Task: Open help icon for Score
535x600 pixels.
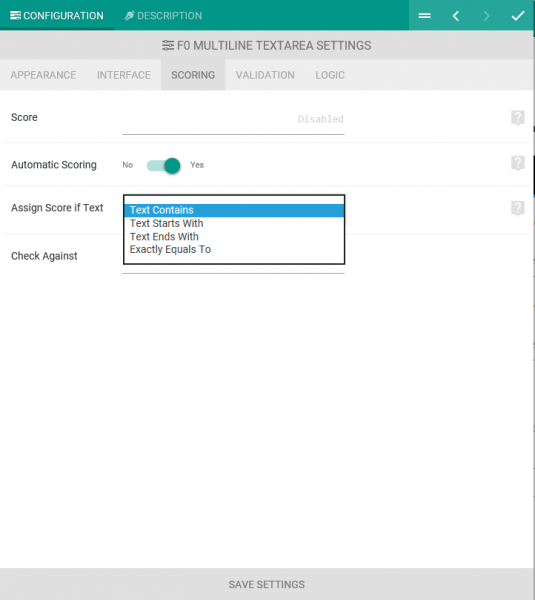Action: pos(517,118)
